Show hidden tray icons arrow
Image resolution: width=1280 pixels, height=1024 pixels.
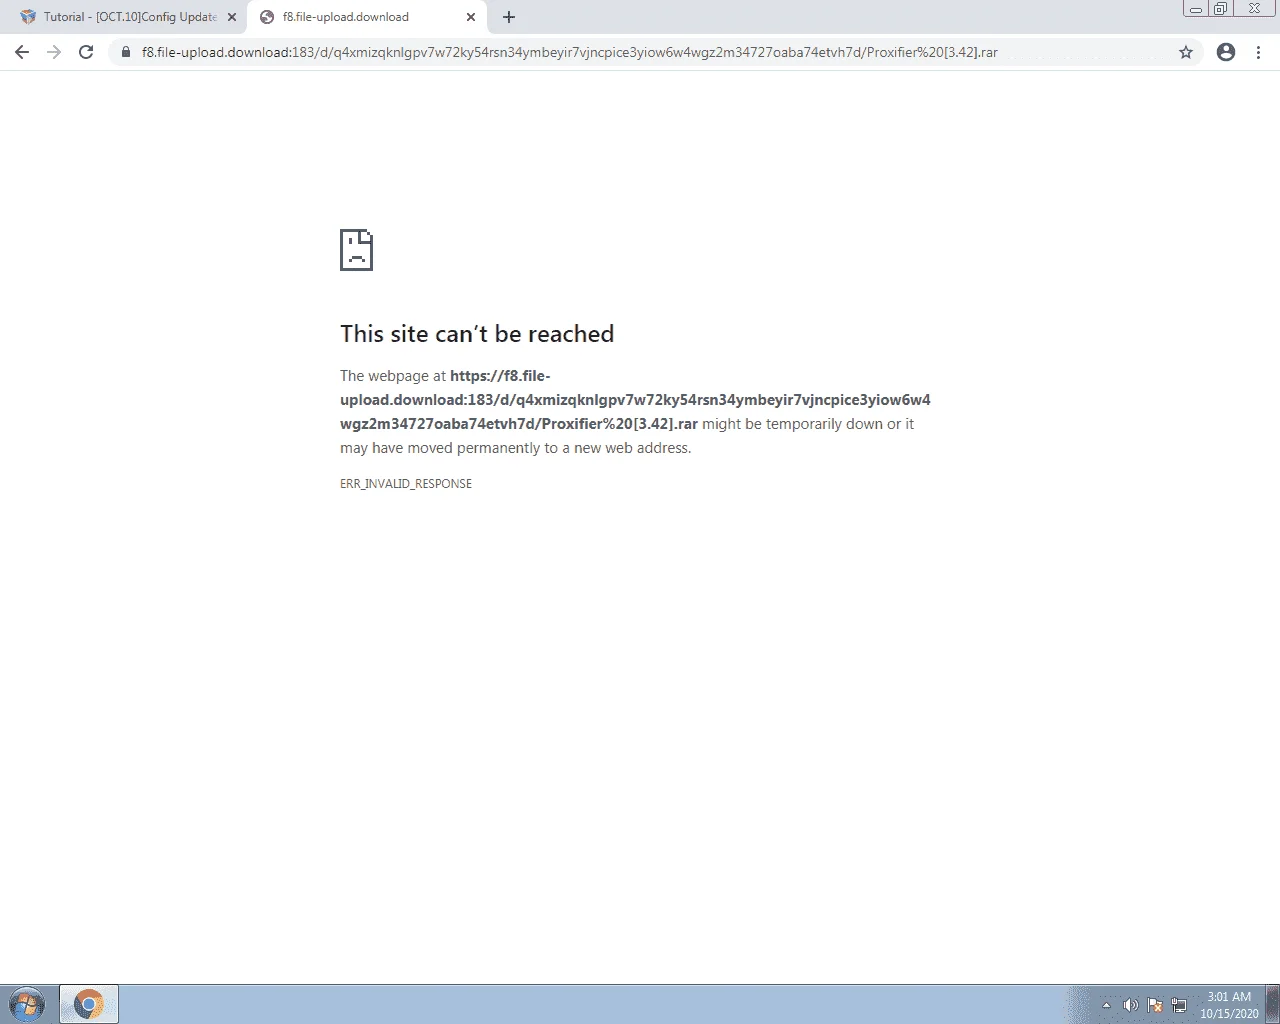pos(1106,1005)
